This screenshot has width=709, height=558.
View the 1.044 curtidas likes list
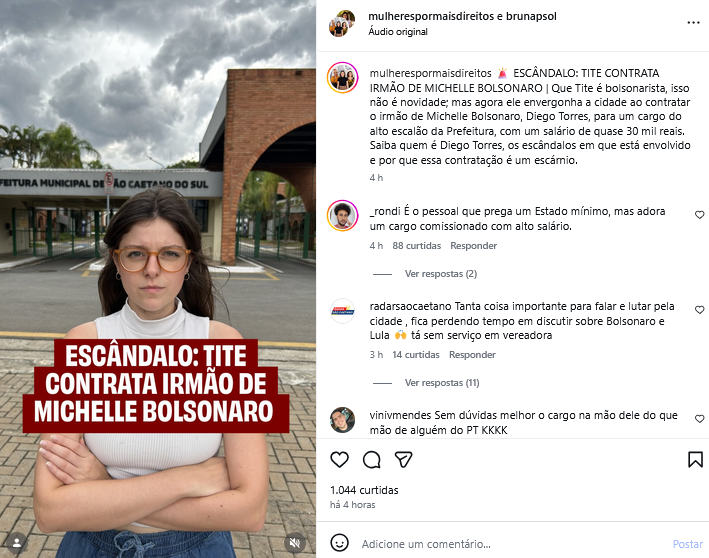tap(364, 490)
